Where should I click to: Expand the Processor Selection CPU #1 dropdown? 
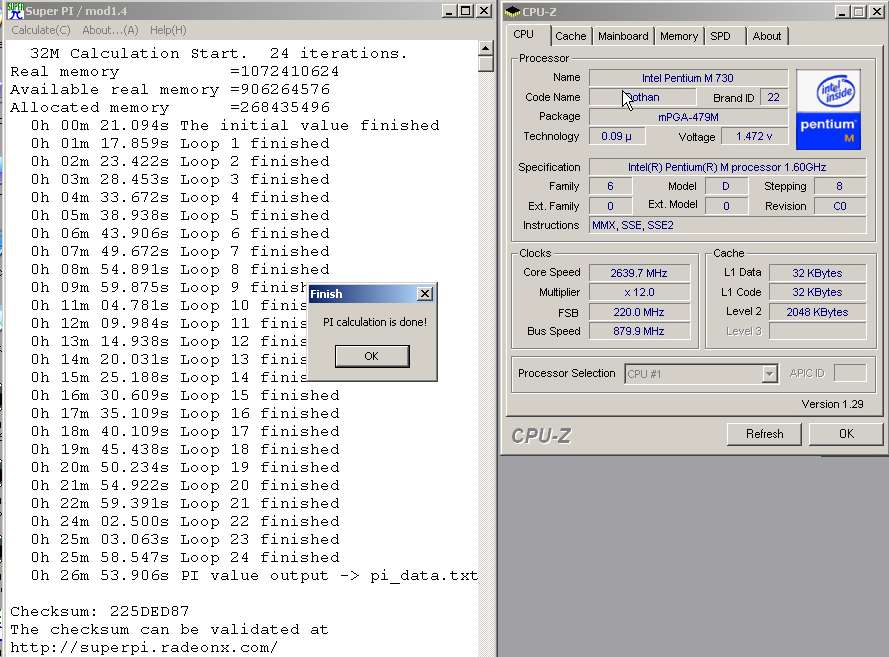pyautogui.click(x=769, y=374)
